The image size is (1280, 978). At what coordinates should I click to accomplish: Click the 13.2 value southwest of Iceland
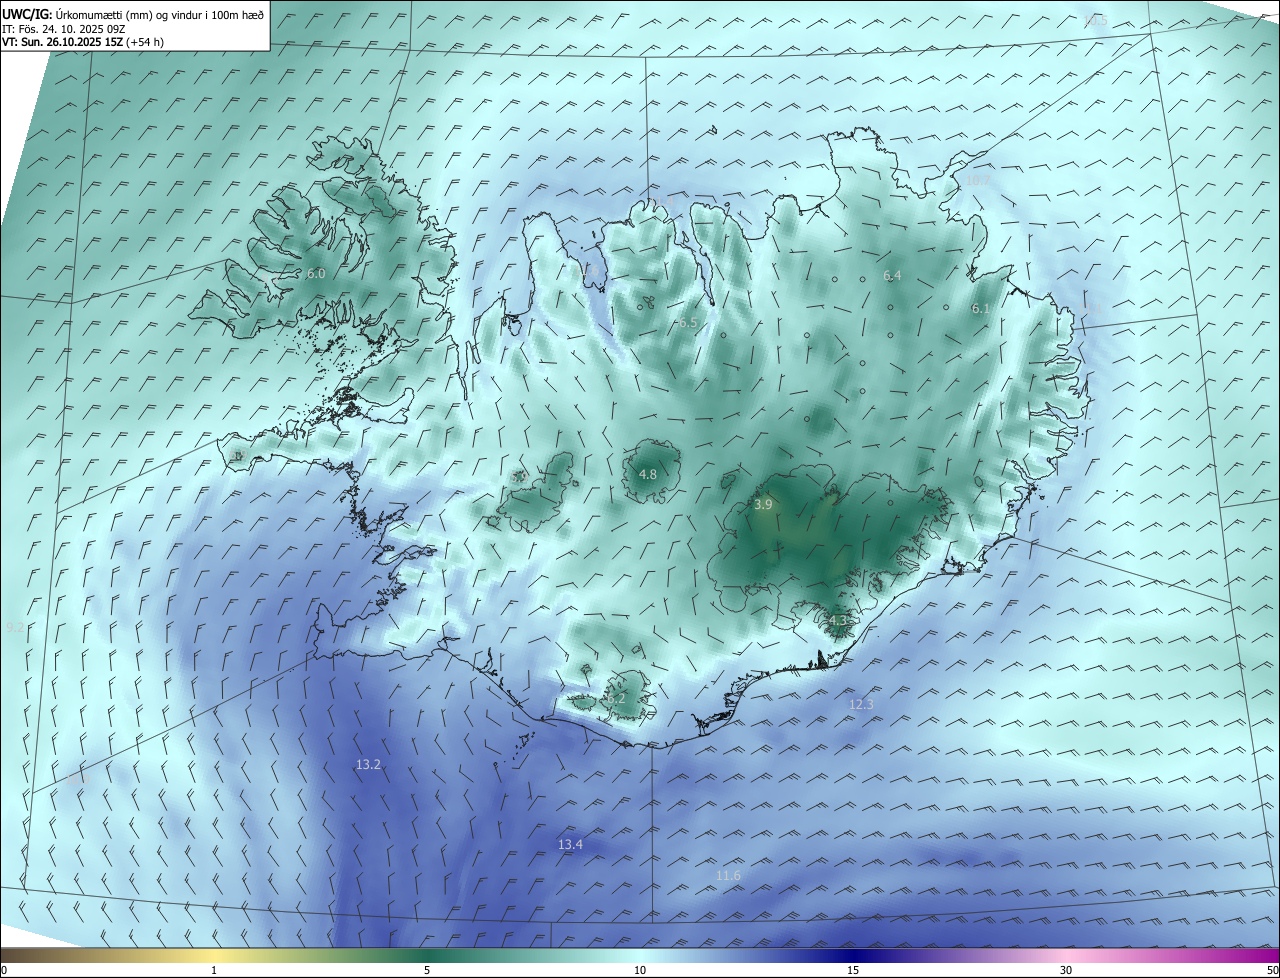pos(368,764)
